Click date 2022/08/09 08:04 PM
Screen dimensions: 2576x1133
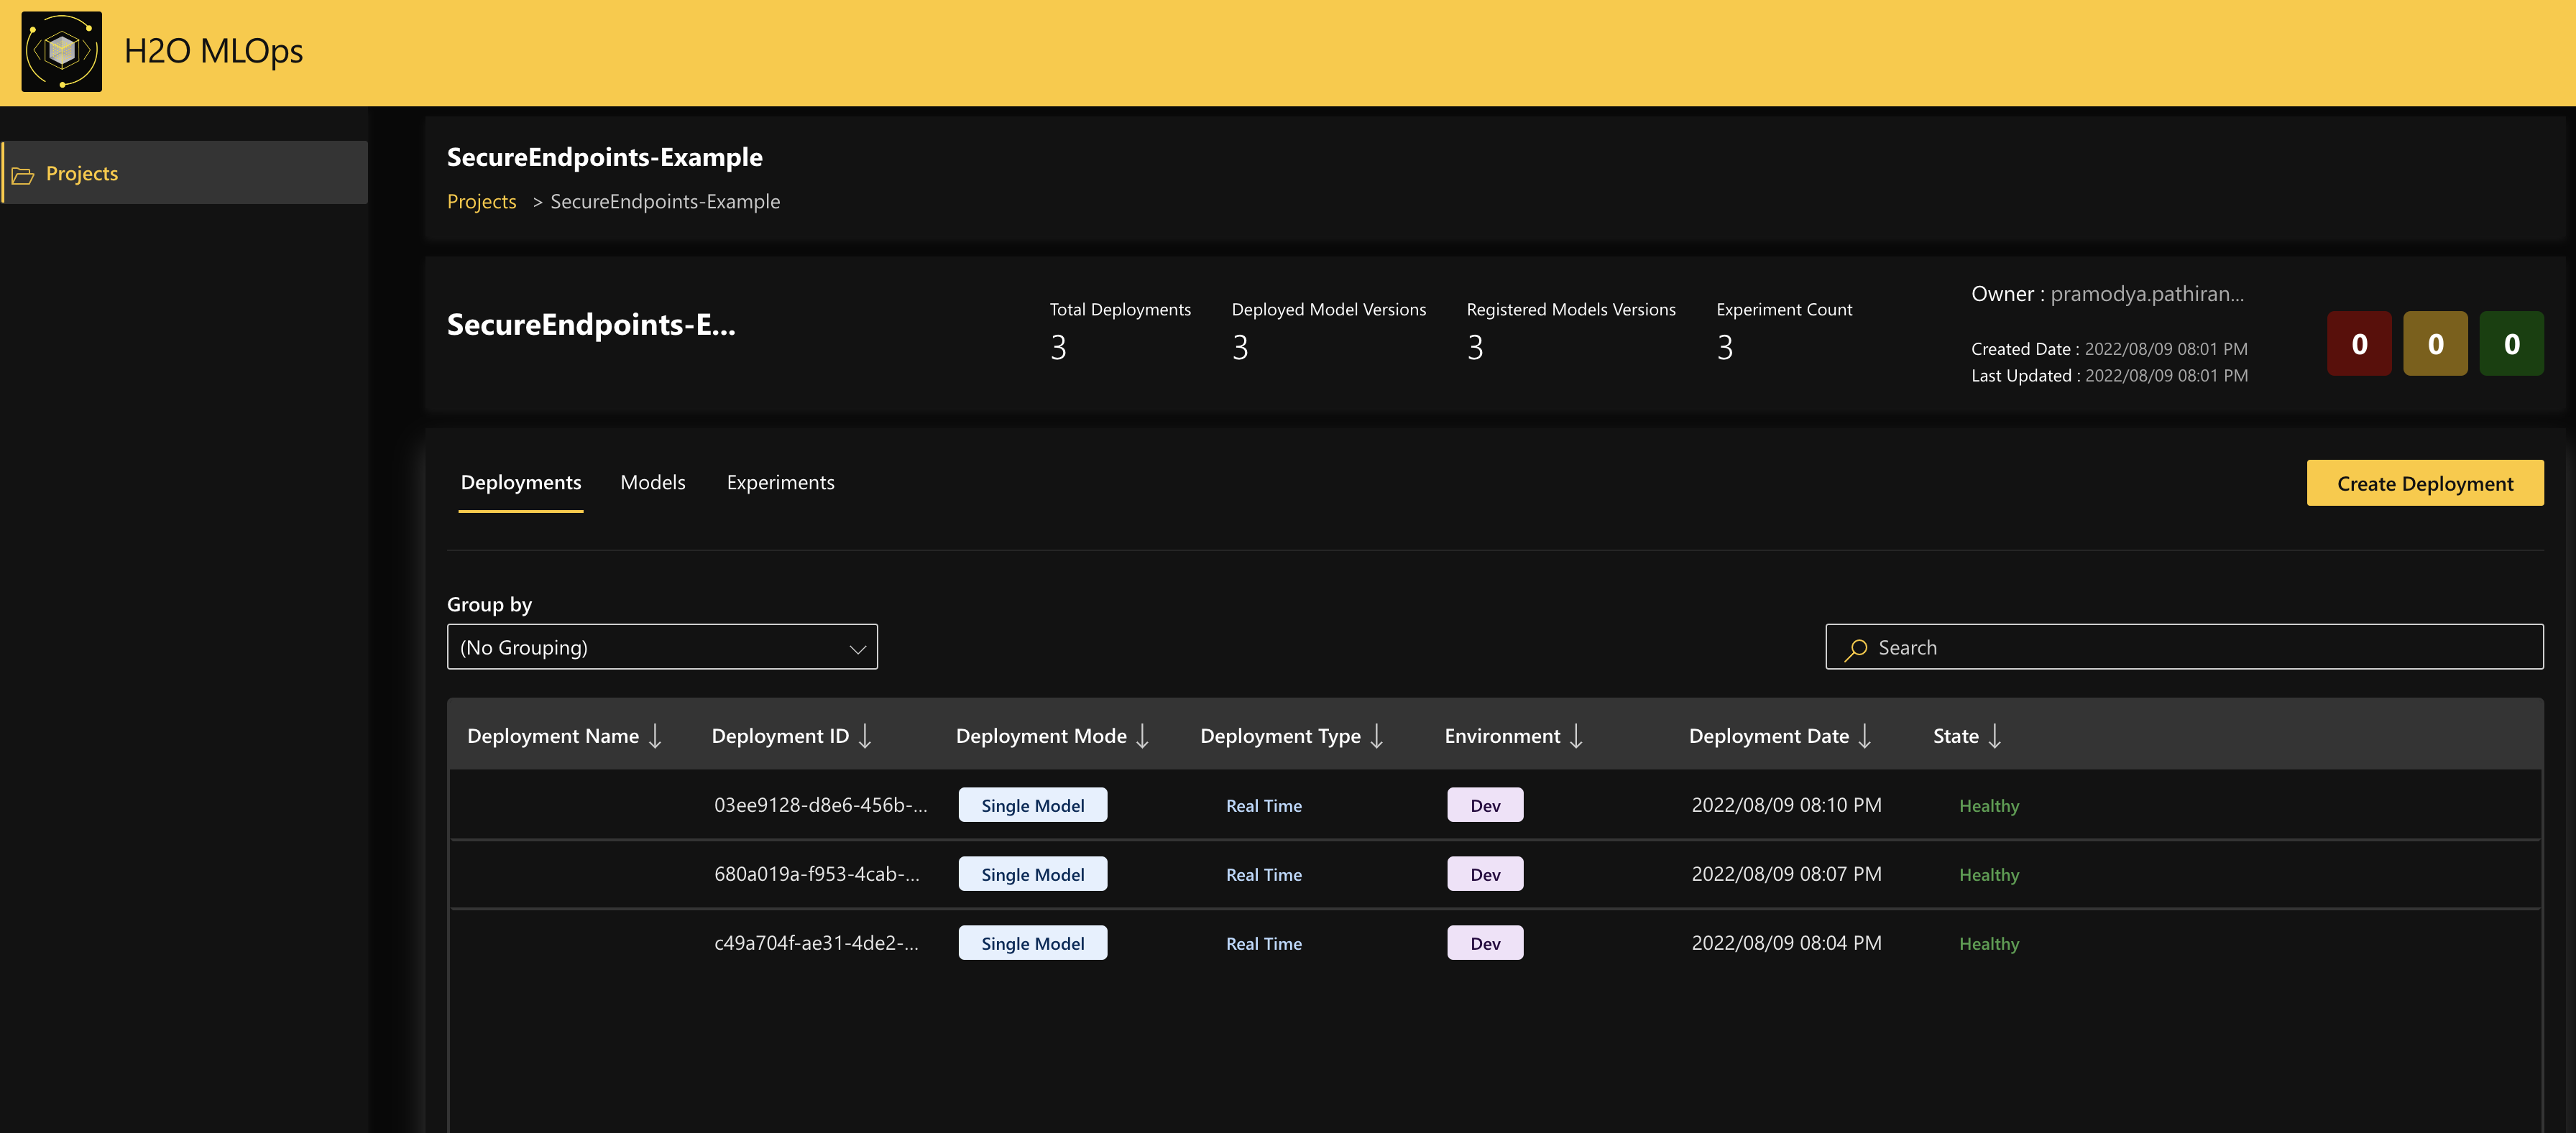tap(1786, 943)
